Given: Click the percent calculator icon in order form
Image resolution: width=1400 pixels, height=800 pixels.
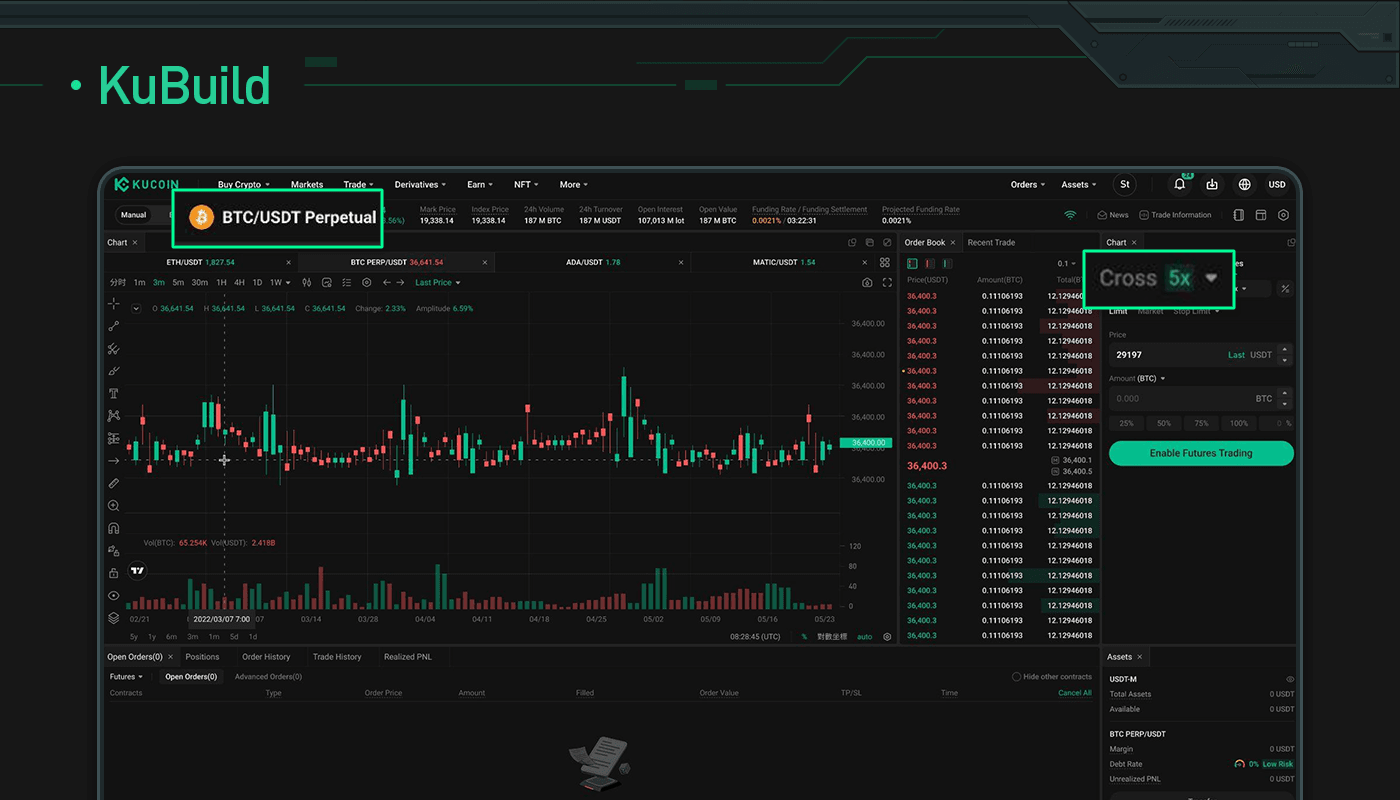Looking at the screenshot, I should pyautogui.click(x=1285, y=289).
